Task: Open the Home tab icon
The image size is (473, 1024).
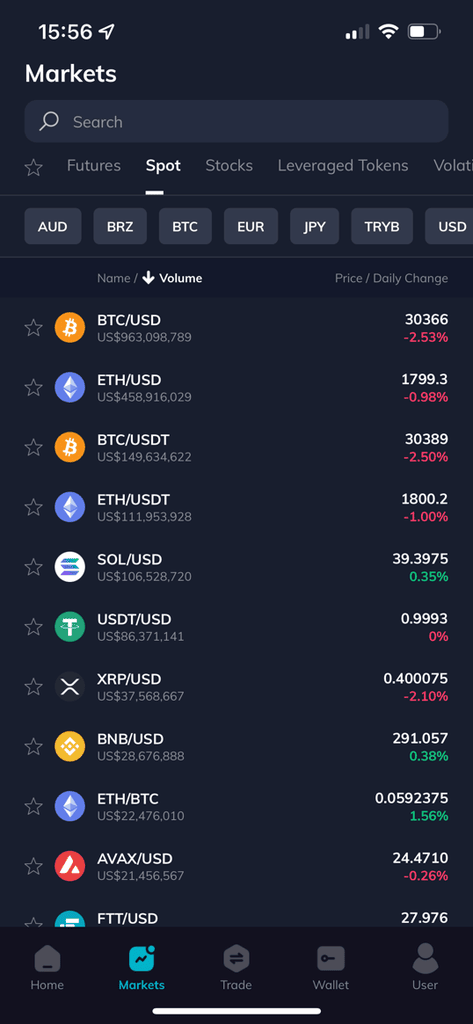Action: tap(47, 959)
